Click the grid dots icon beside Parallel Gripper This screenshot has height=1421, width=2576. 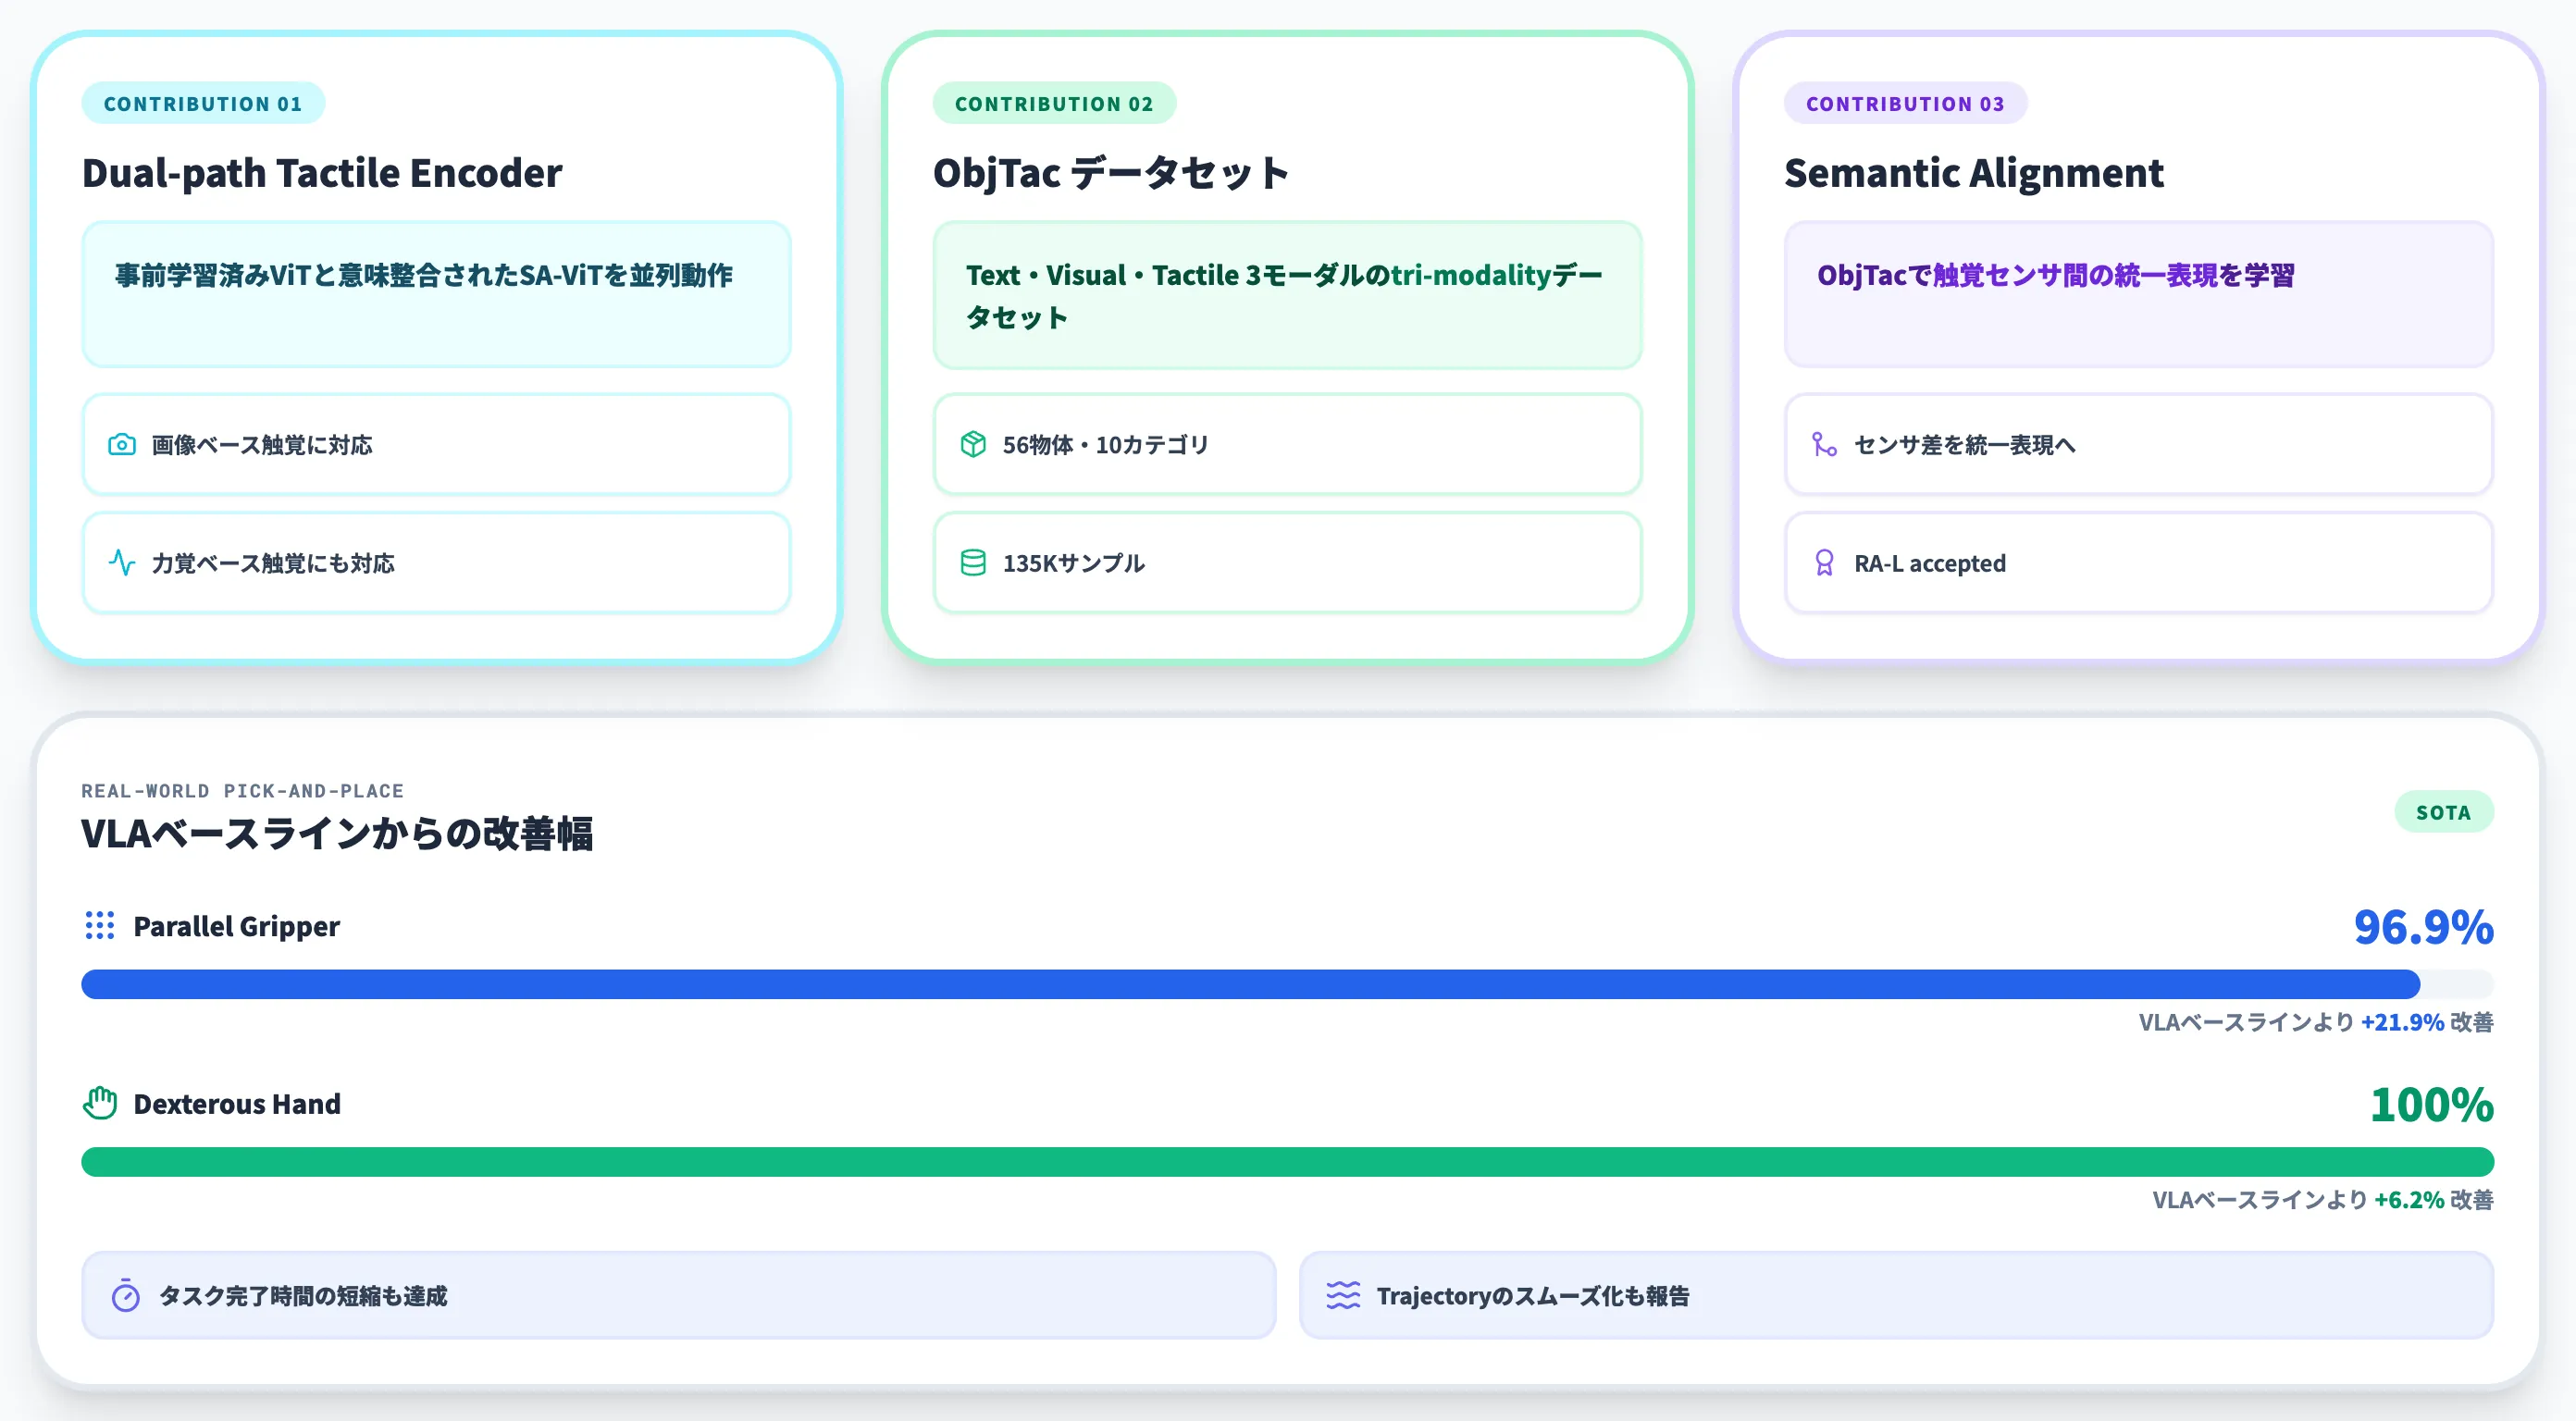click(99, 925)
